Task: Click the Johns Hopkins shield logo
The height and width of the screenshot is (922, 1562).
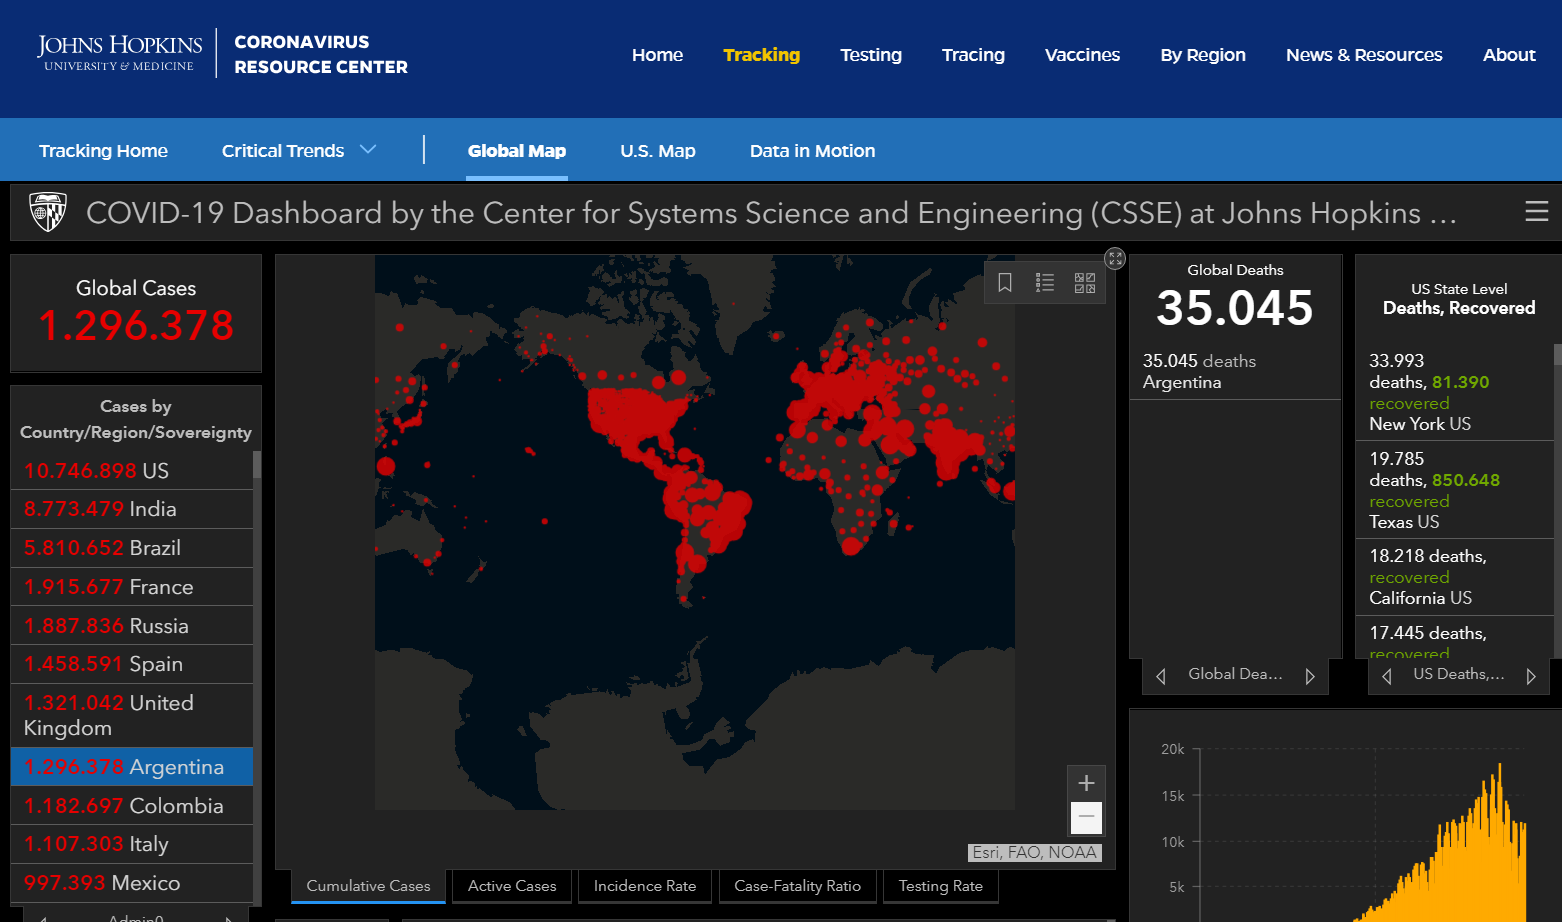Action: 48,212
